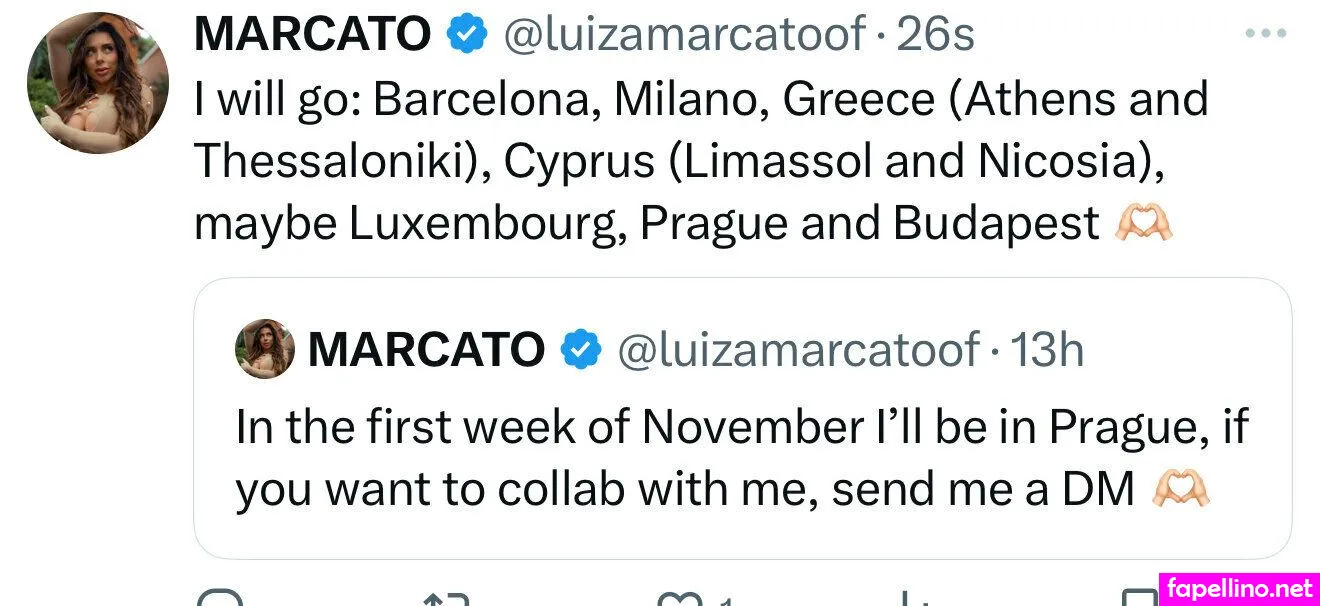Image resolution: width=1320 pixels, height=606 pixels.
Task: Click the MARCATO name in the quoted tweet
Action: (426, 349)
